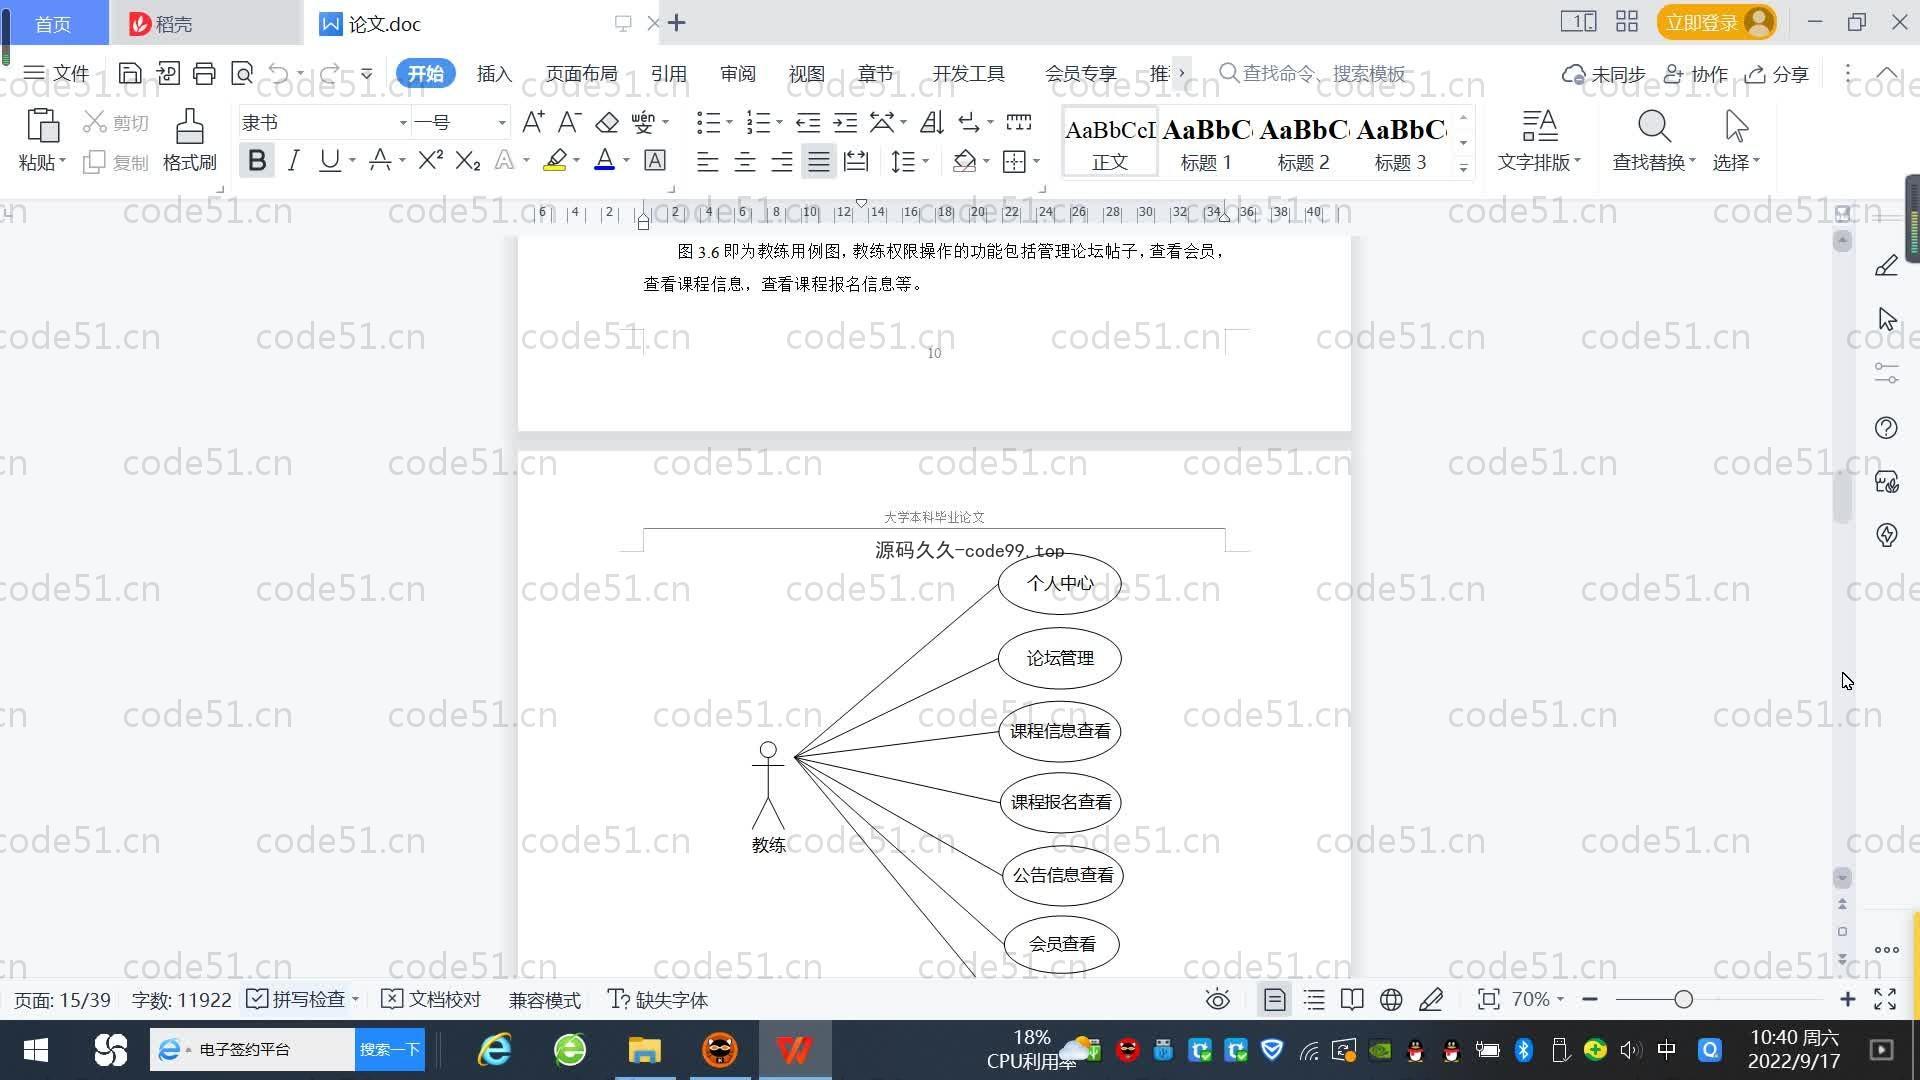The height and width of the screenshot is (1080, 1920).
Task: Expand highlight color dropdown arrow
Action: click(x=576, y=161)
